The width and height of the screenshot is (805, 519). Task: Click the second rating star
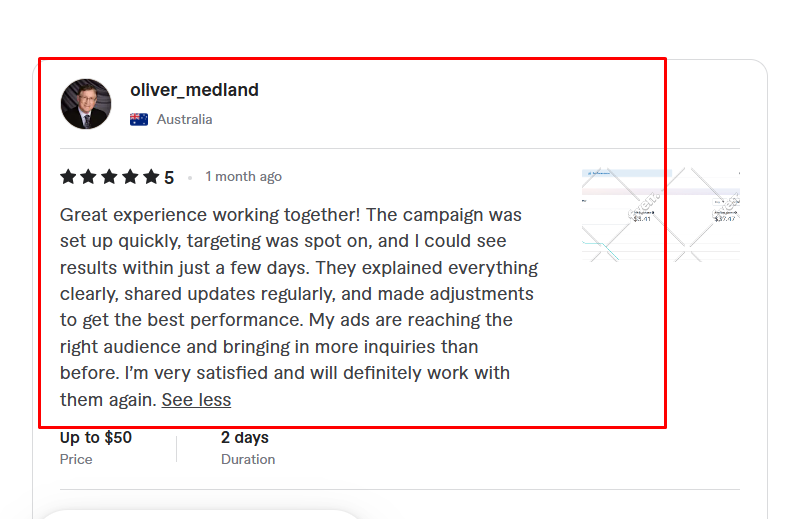point(89,177)
